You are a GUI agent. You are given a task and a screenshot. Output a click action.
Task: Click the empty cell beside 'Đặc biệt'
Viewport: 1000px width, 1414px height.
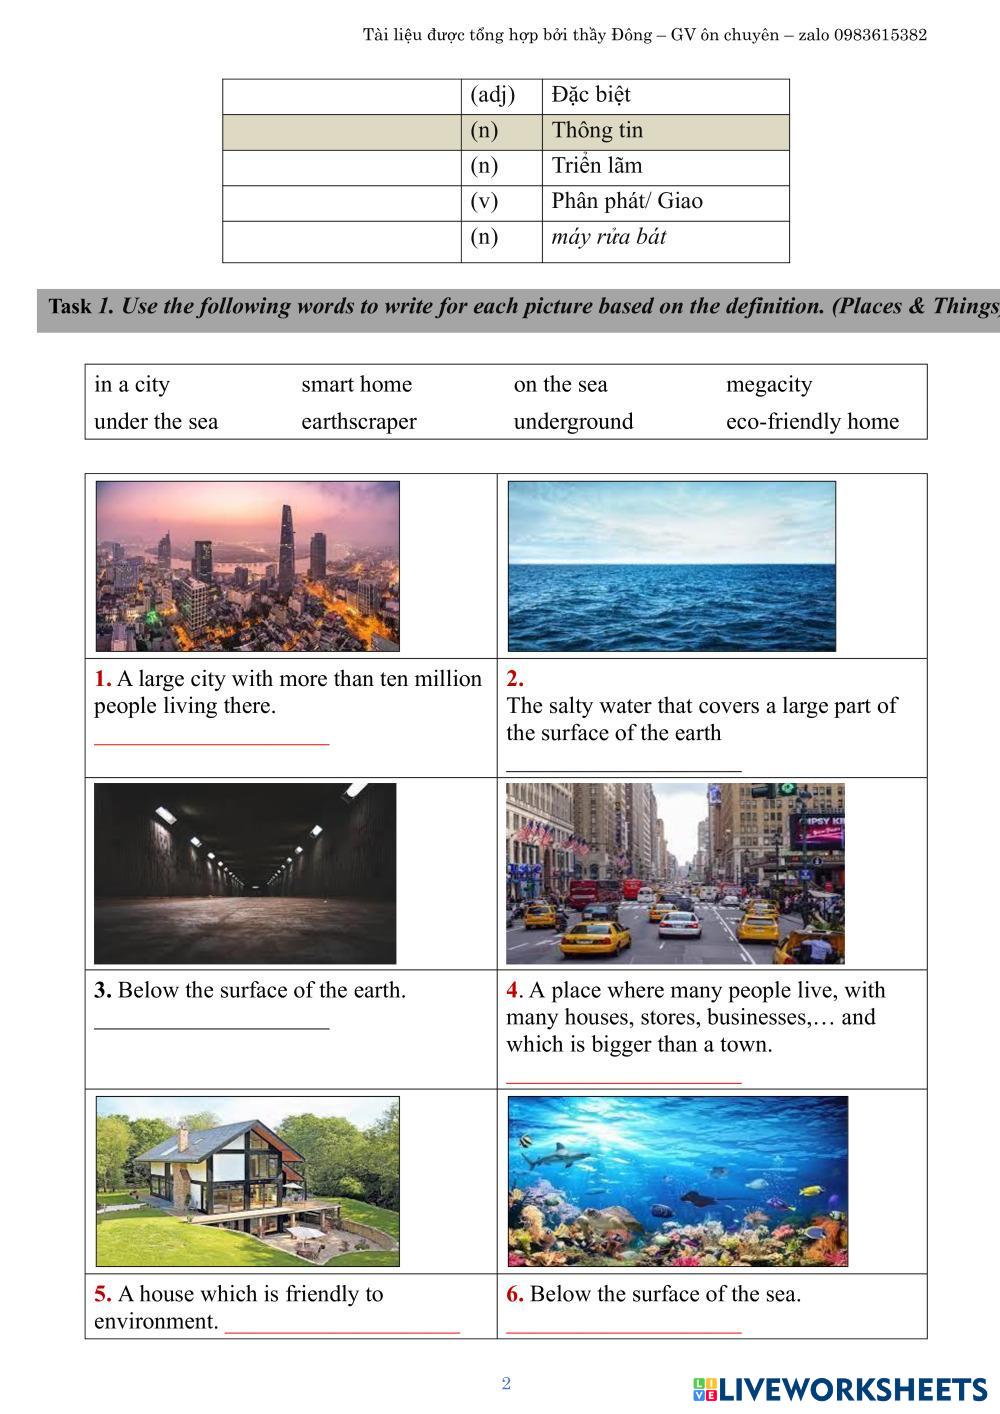tap(341, 96)
